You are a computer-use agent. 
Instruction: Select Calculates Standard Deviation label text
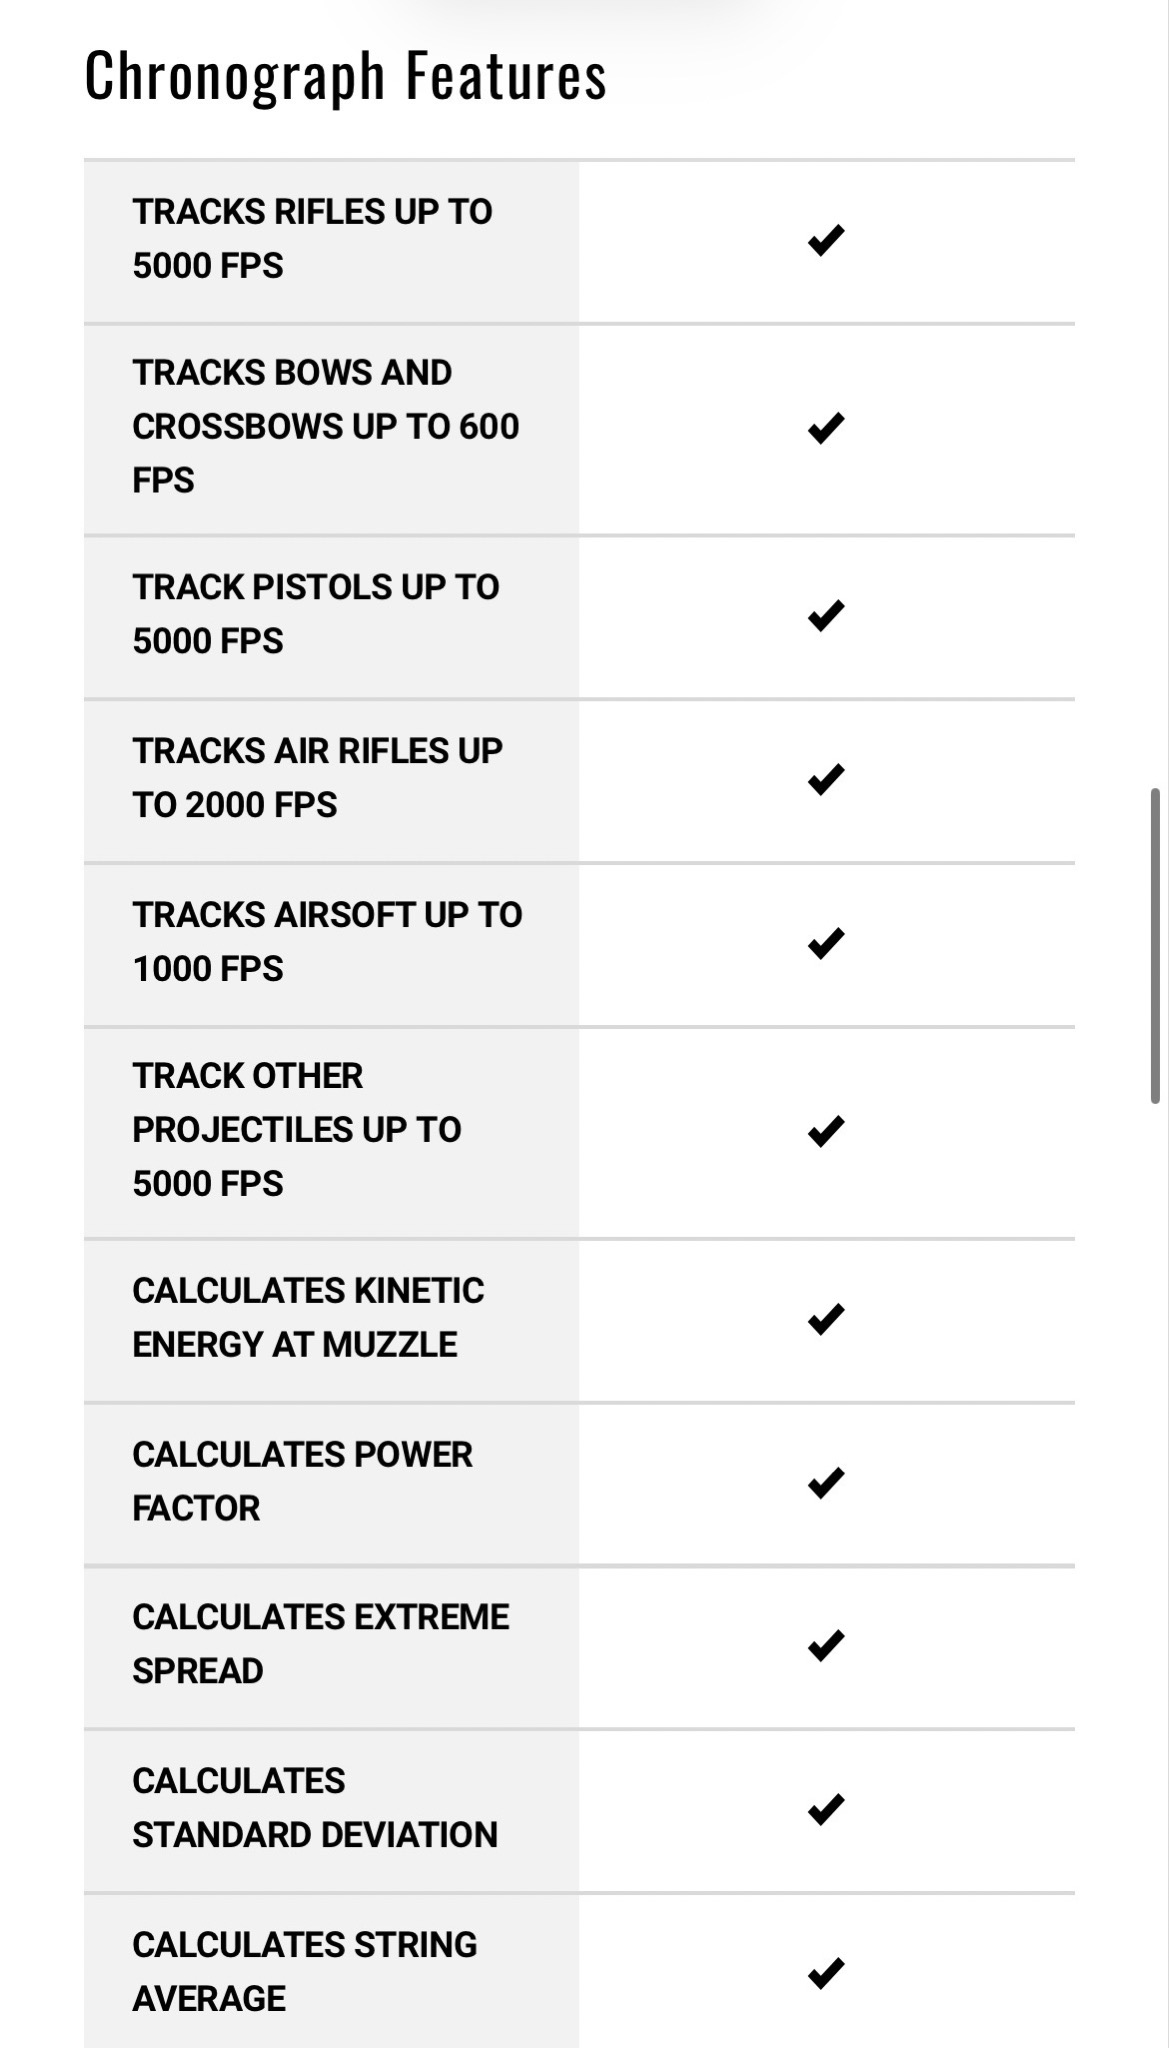click(315, 1808)
